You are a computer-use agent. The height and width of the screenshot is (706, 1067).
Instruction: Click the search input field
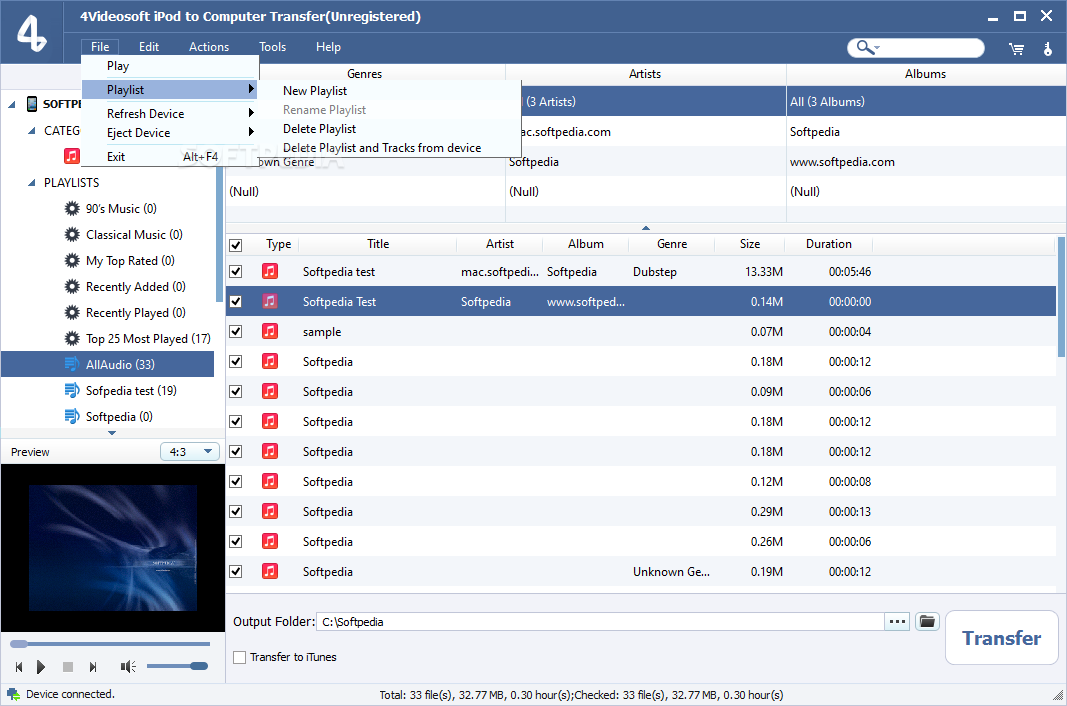pyautogui.click(x=931, y=48)
